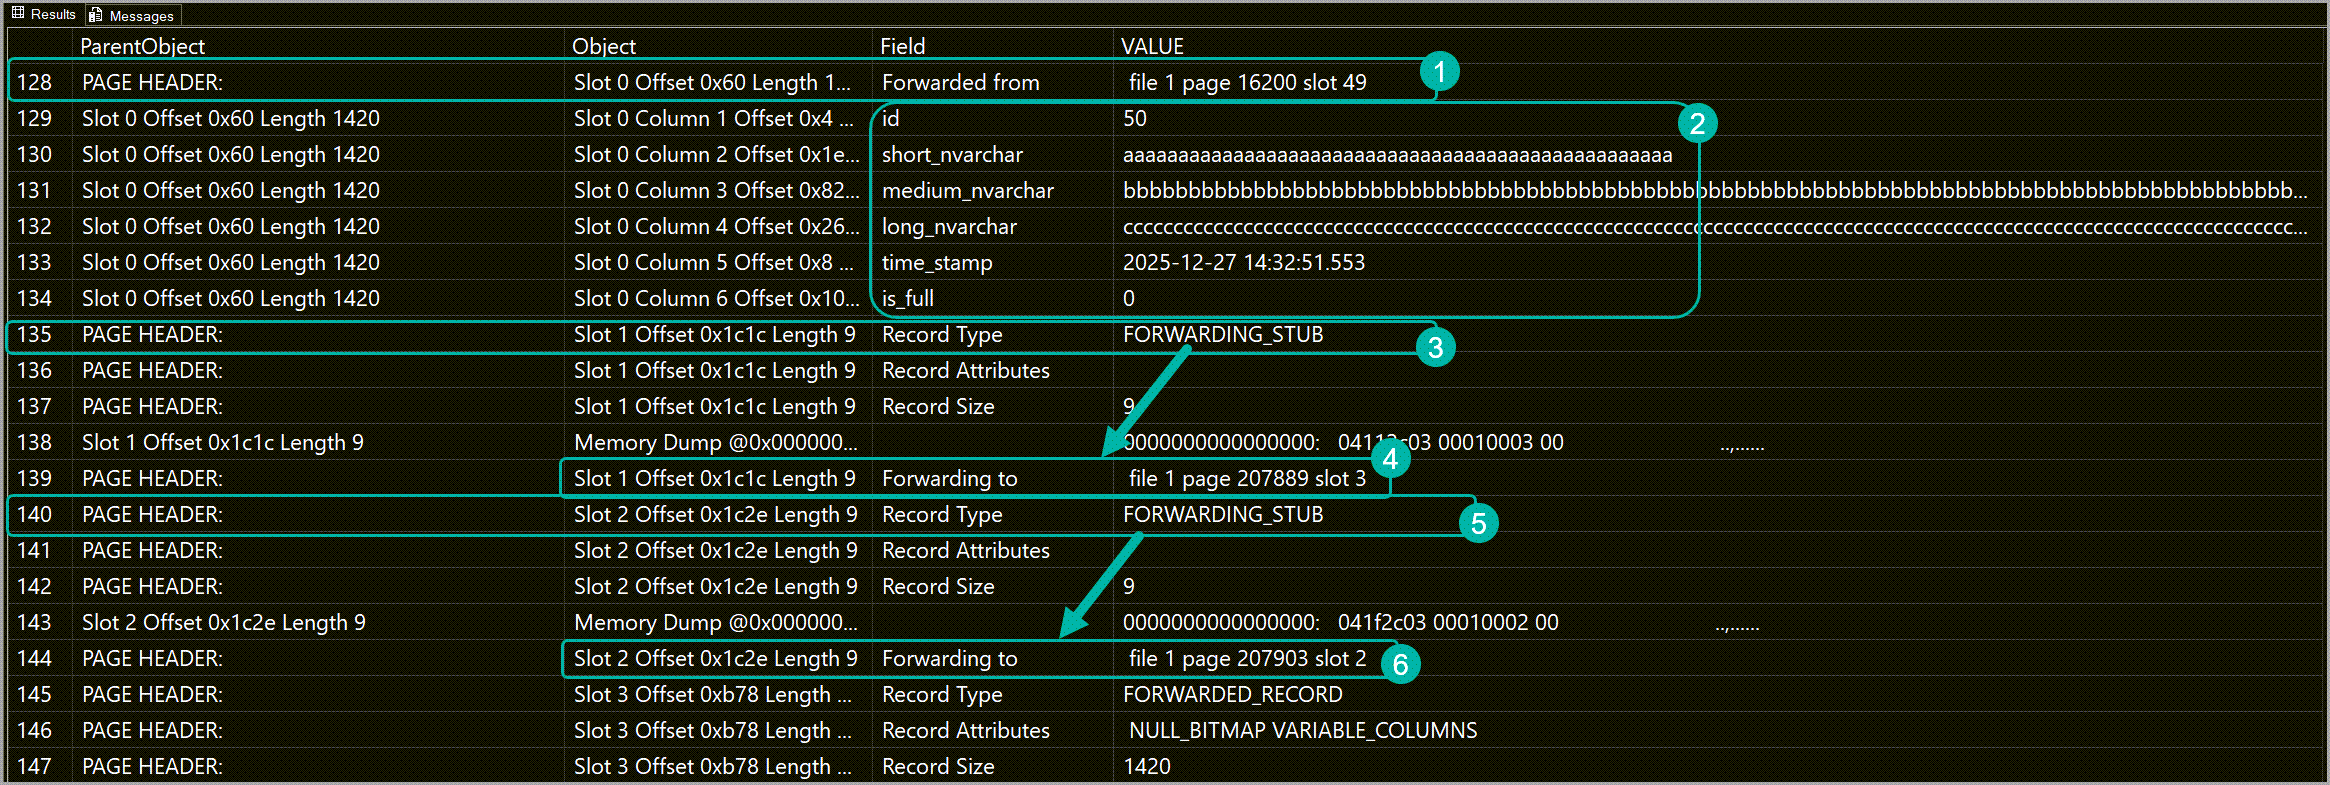The width and height of the screenshot is (2330, 785).
Task: Click the FORWARDED_RECORD value cell
Action: 1232,694
